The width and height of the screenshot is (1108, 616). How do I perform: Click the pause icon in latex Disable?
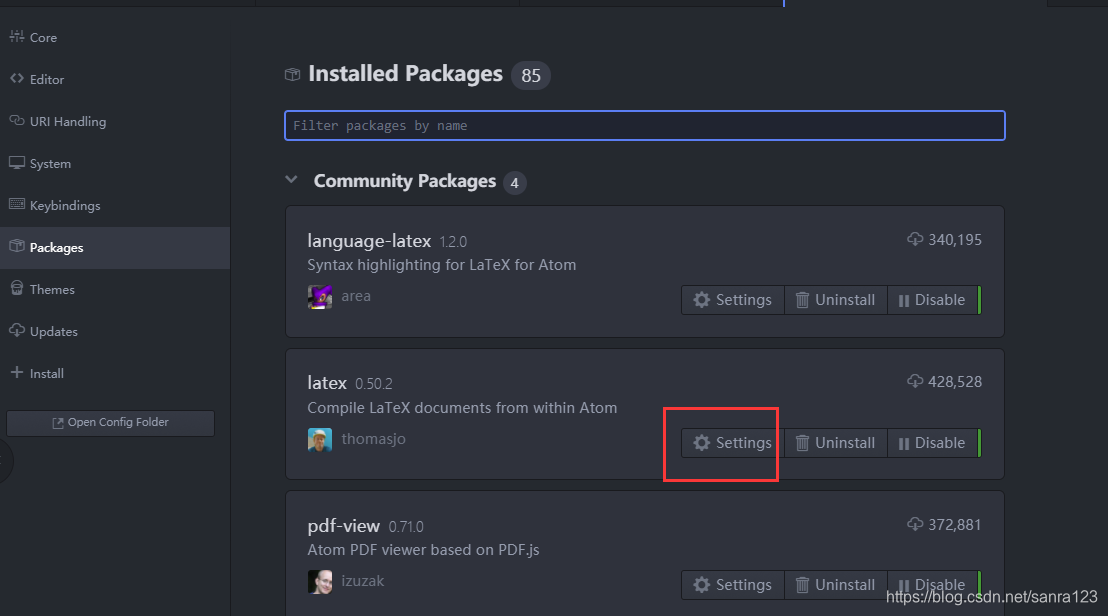pyautogui.click(x=903, y=444)
